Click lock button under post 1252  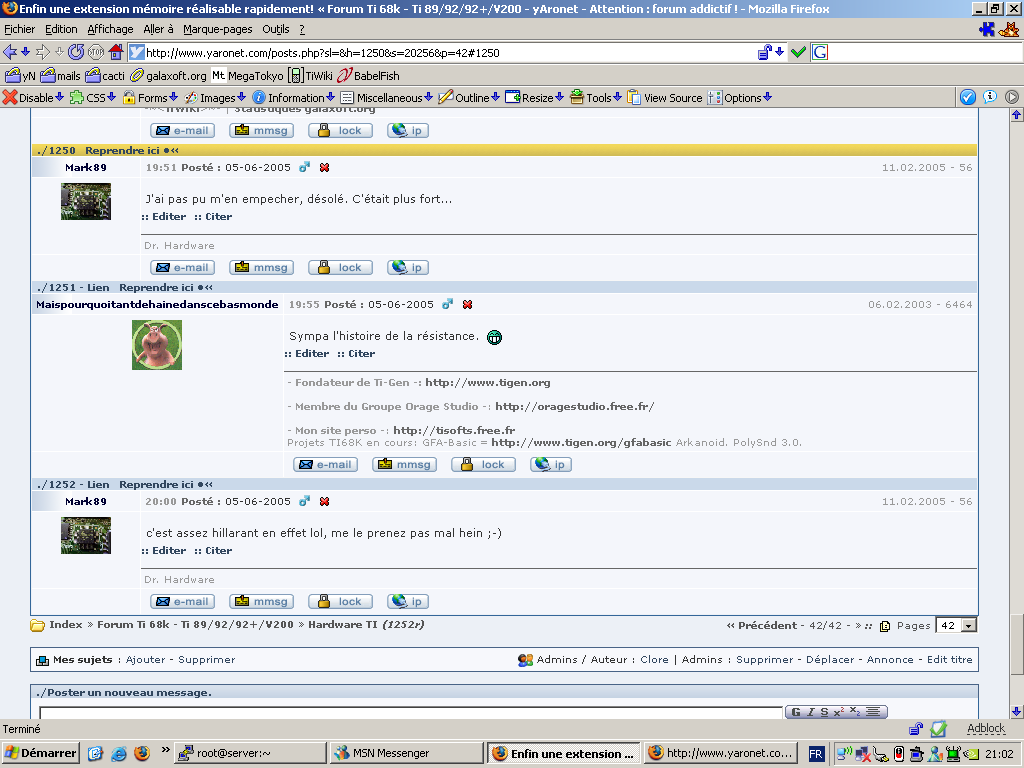pos(340,602)
